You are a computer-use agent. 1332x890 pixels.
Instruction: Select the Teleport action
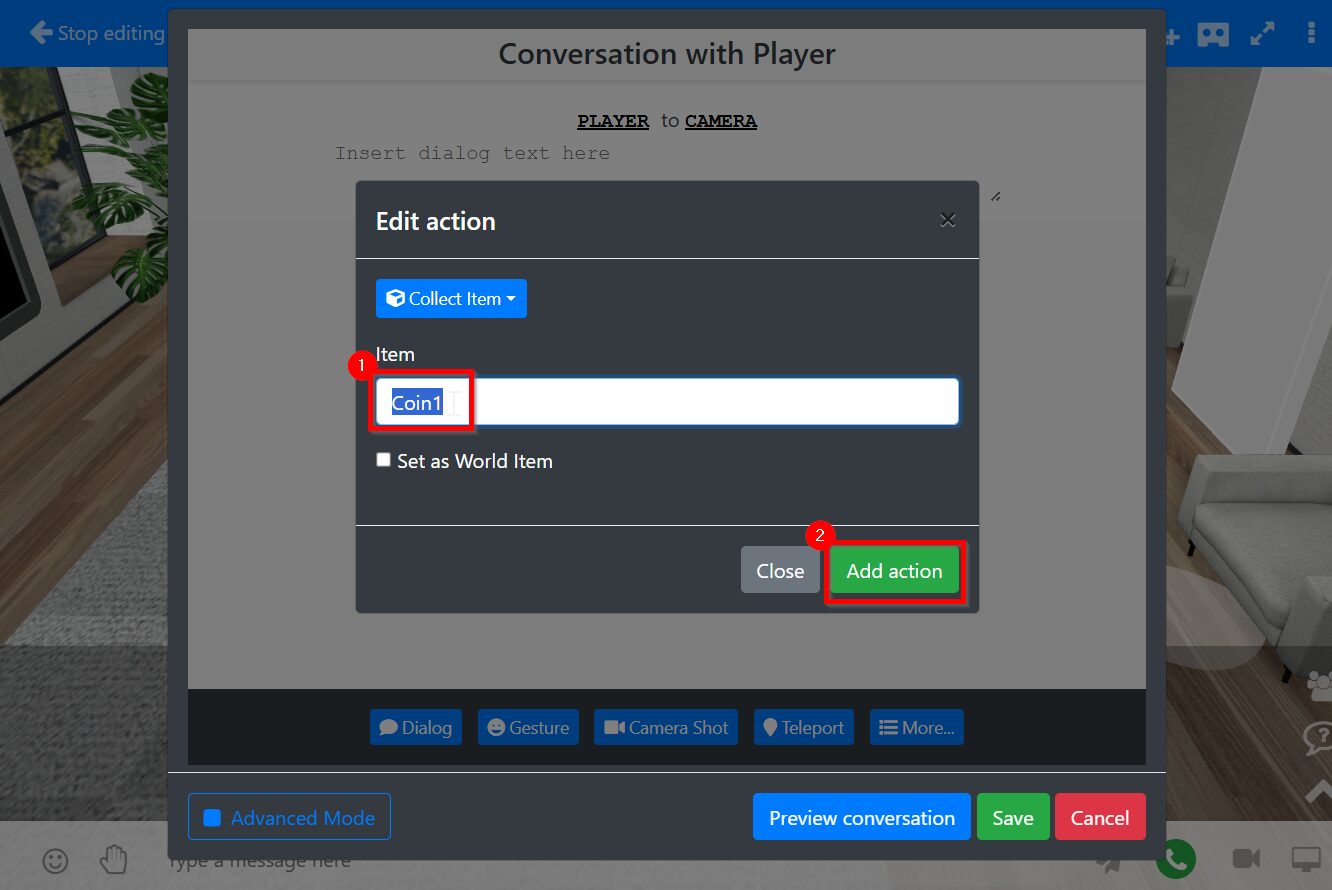pos(803,728)
